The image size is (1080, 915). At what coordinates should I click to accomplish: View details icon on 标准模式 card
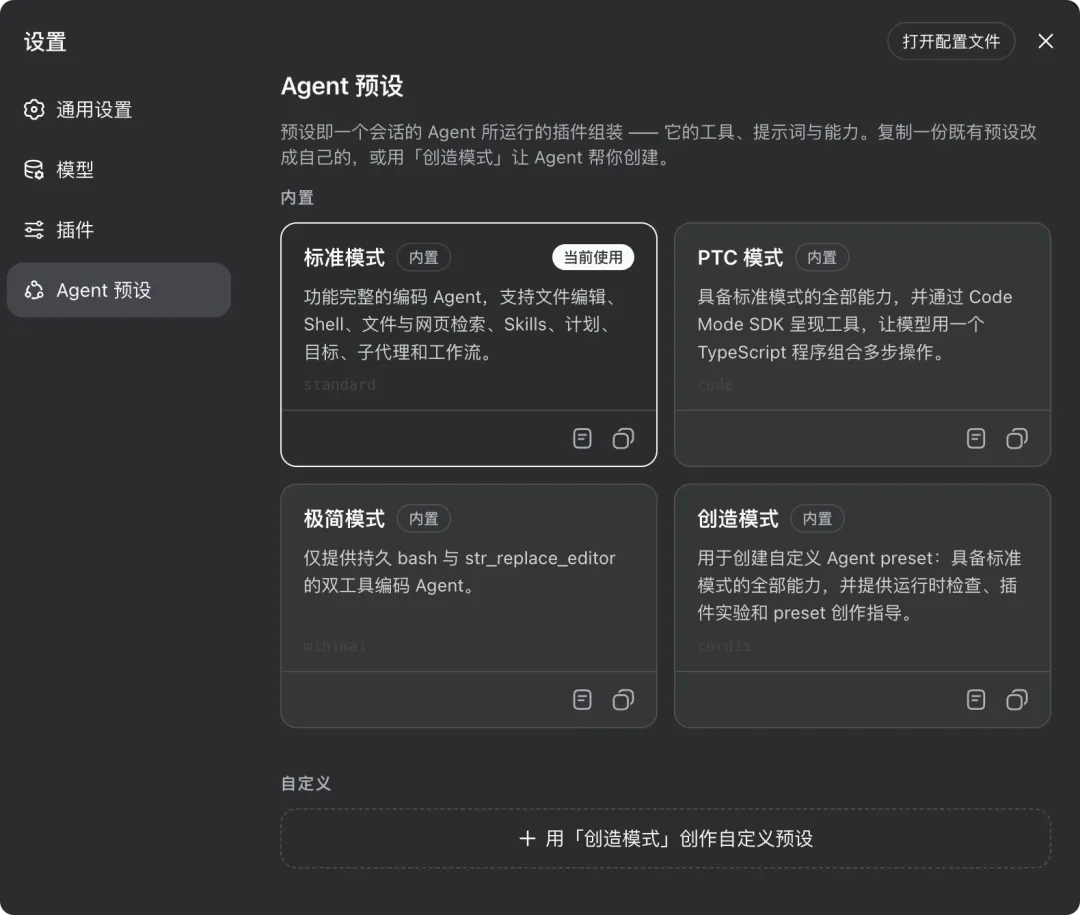click(582, 438)
